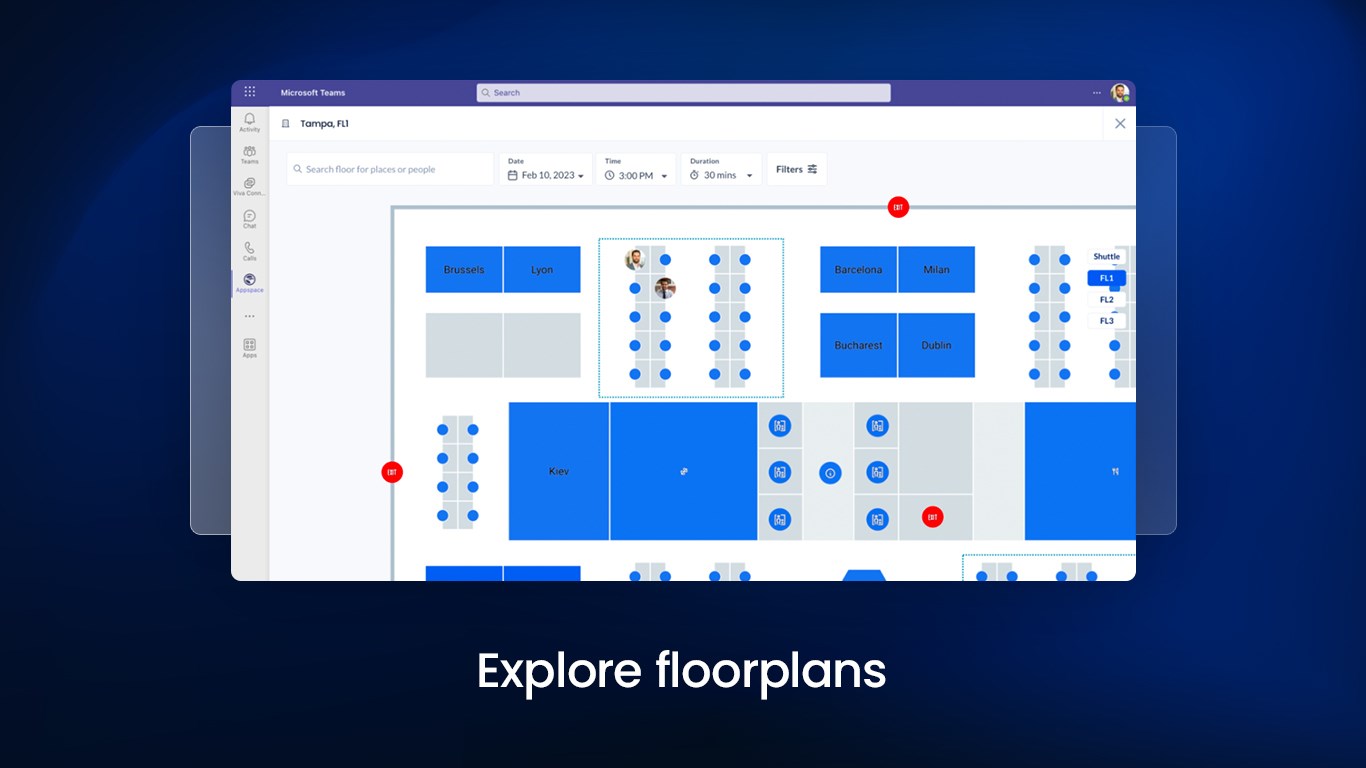Click the icon in large room beside Kiev

684,471
